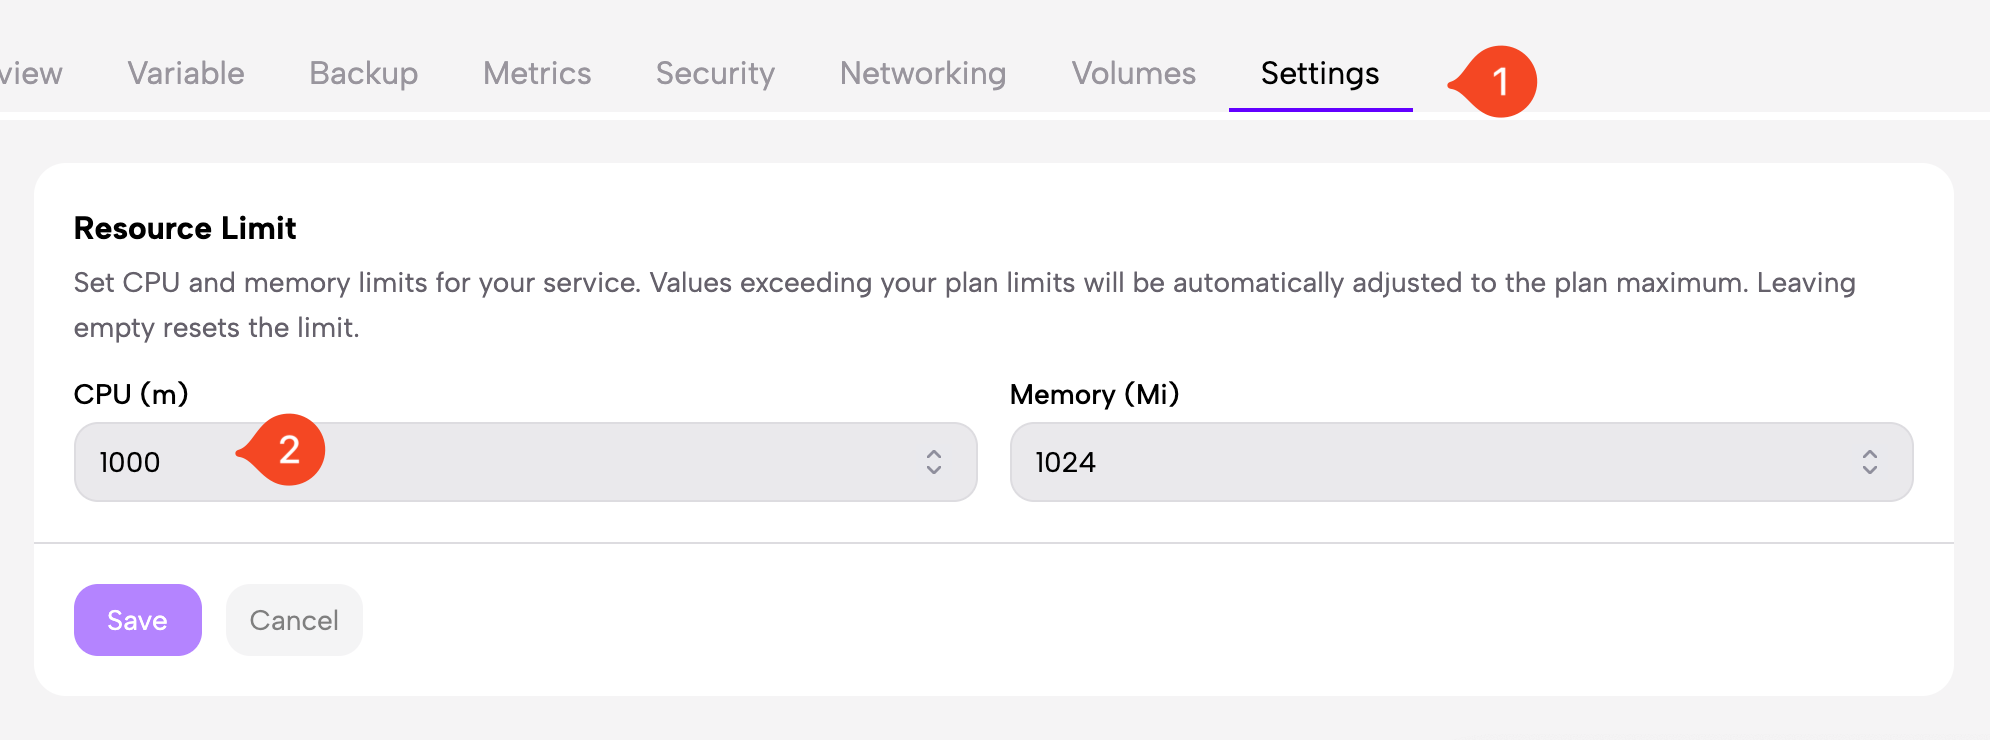The image size is (1990, 740).
Task: Cancel the resource limit edits
Action: click(294, 620)
